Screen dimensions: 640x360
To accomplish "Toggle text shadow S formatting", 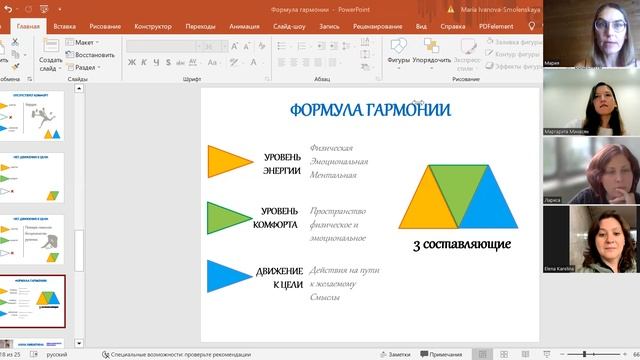I will tap(168, 62).
